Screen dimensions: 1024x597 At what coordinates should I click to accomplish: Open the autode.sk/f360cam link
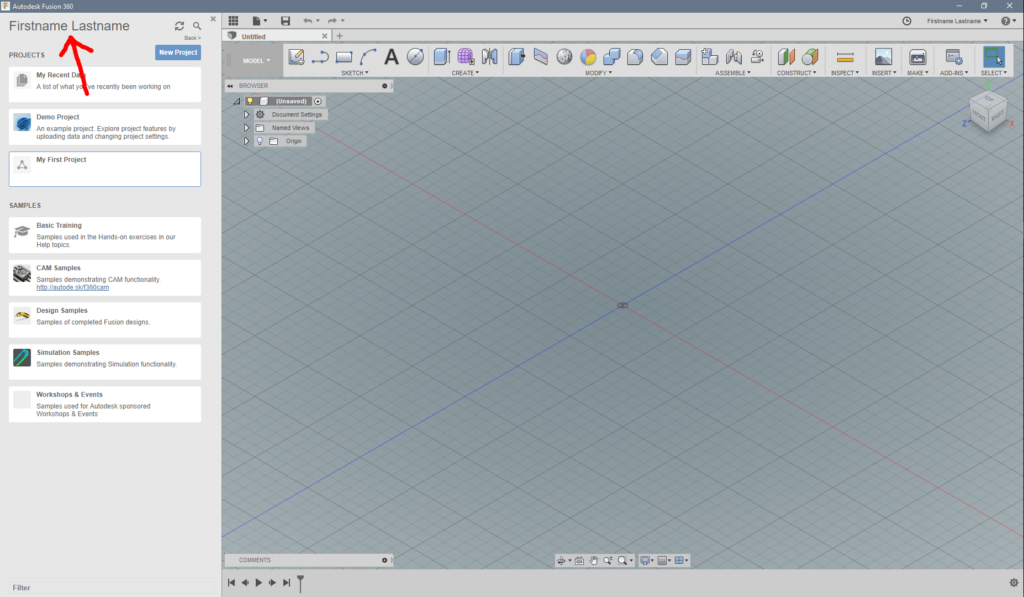pos(72,287)
